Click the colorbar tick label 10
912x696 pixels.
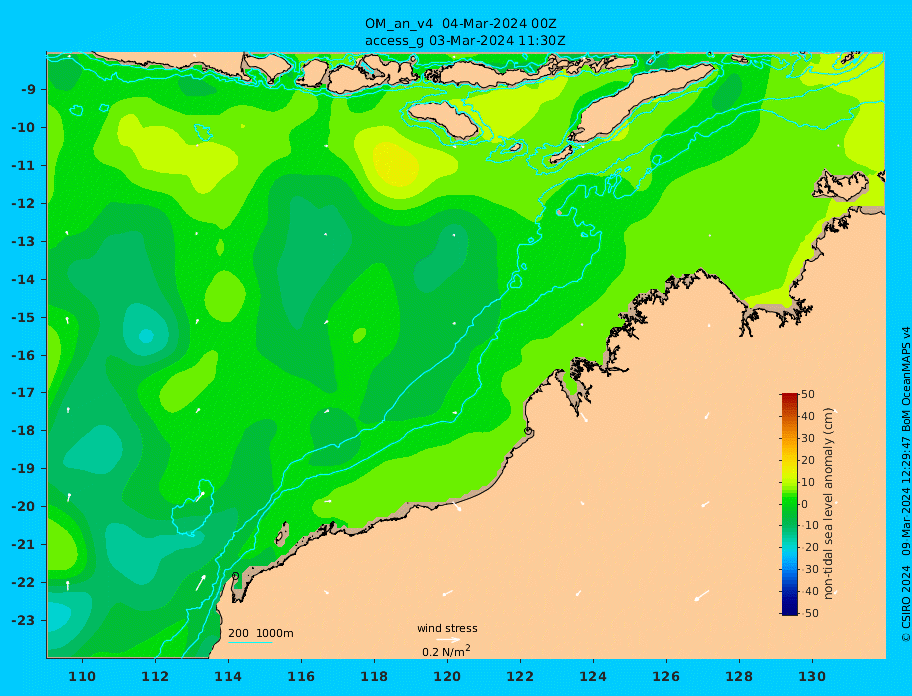(x=808, y=482)
